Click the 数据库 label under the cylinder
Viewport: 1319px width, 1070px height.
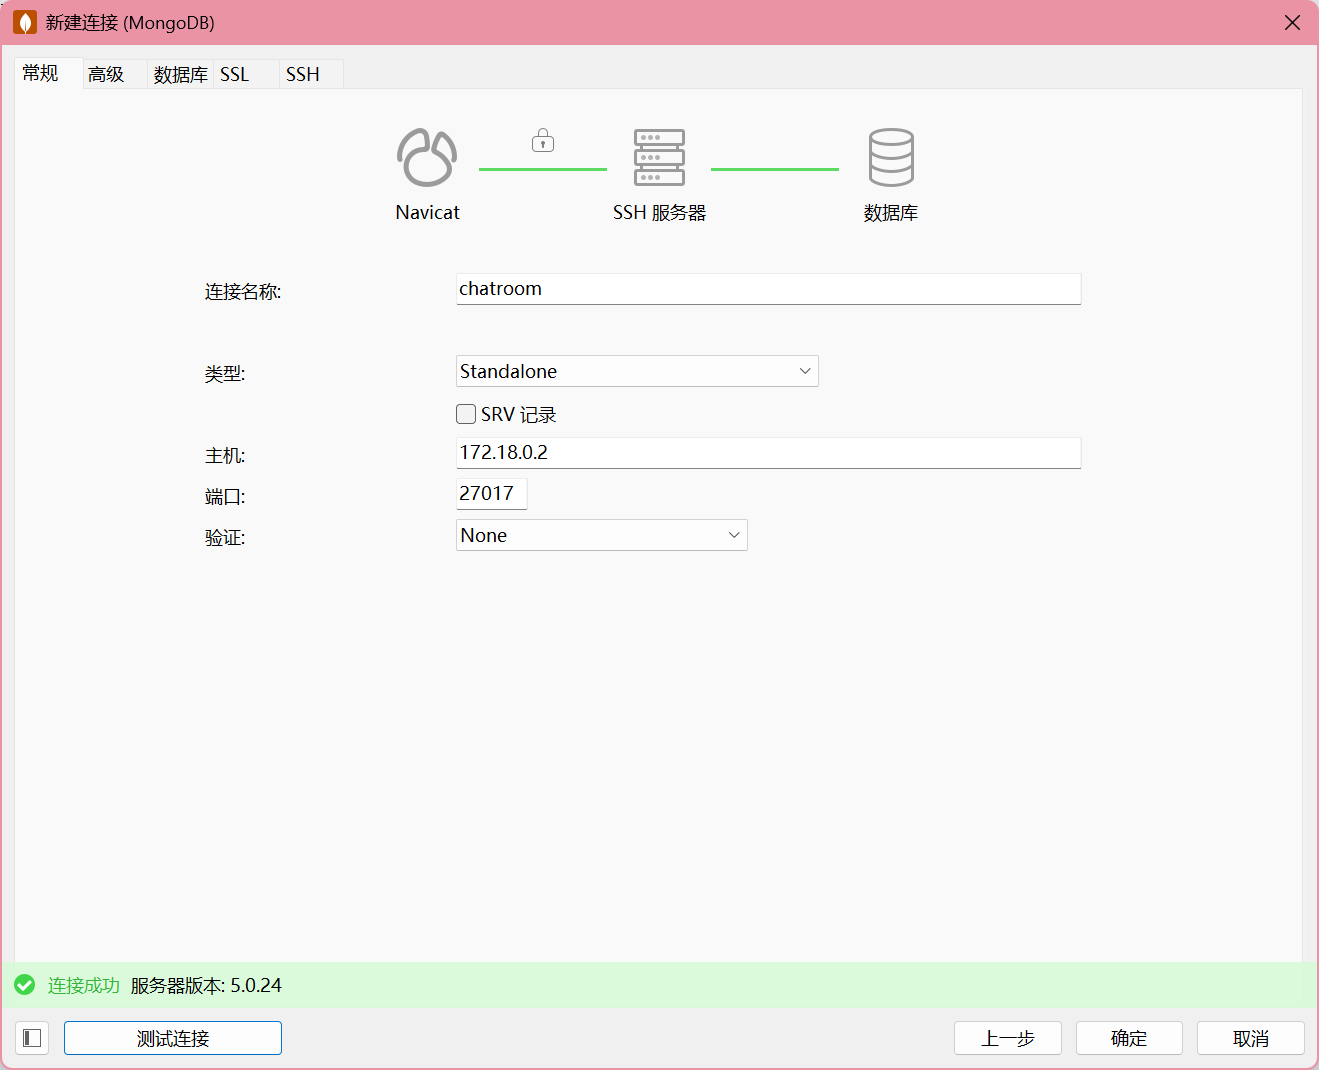891,213
